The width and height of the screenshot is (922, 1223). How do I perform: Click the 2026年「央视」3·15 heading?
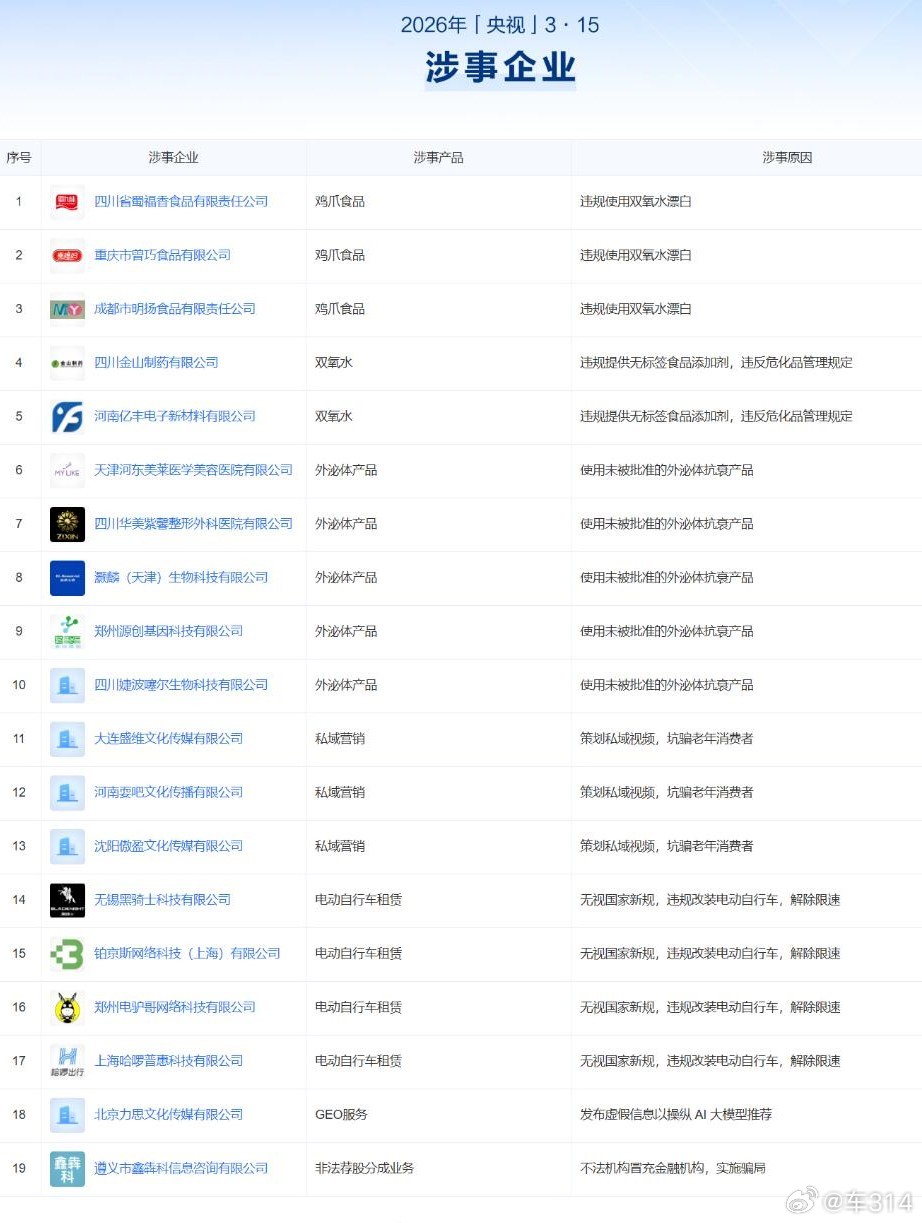click(500, 24)
